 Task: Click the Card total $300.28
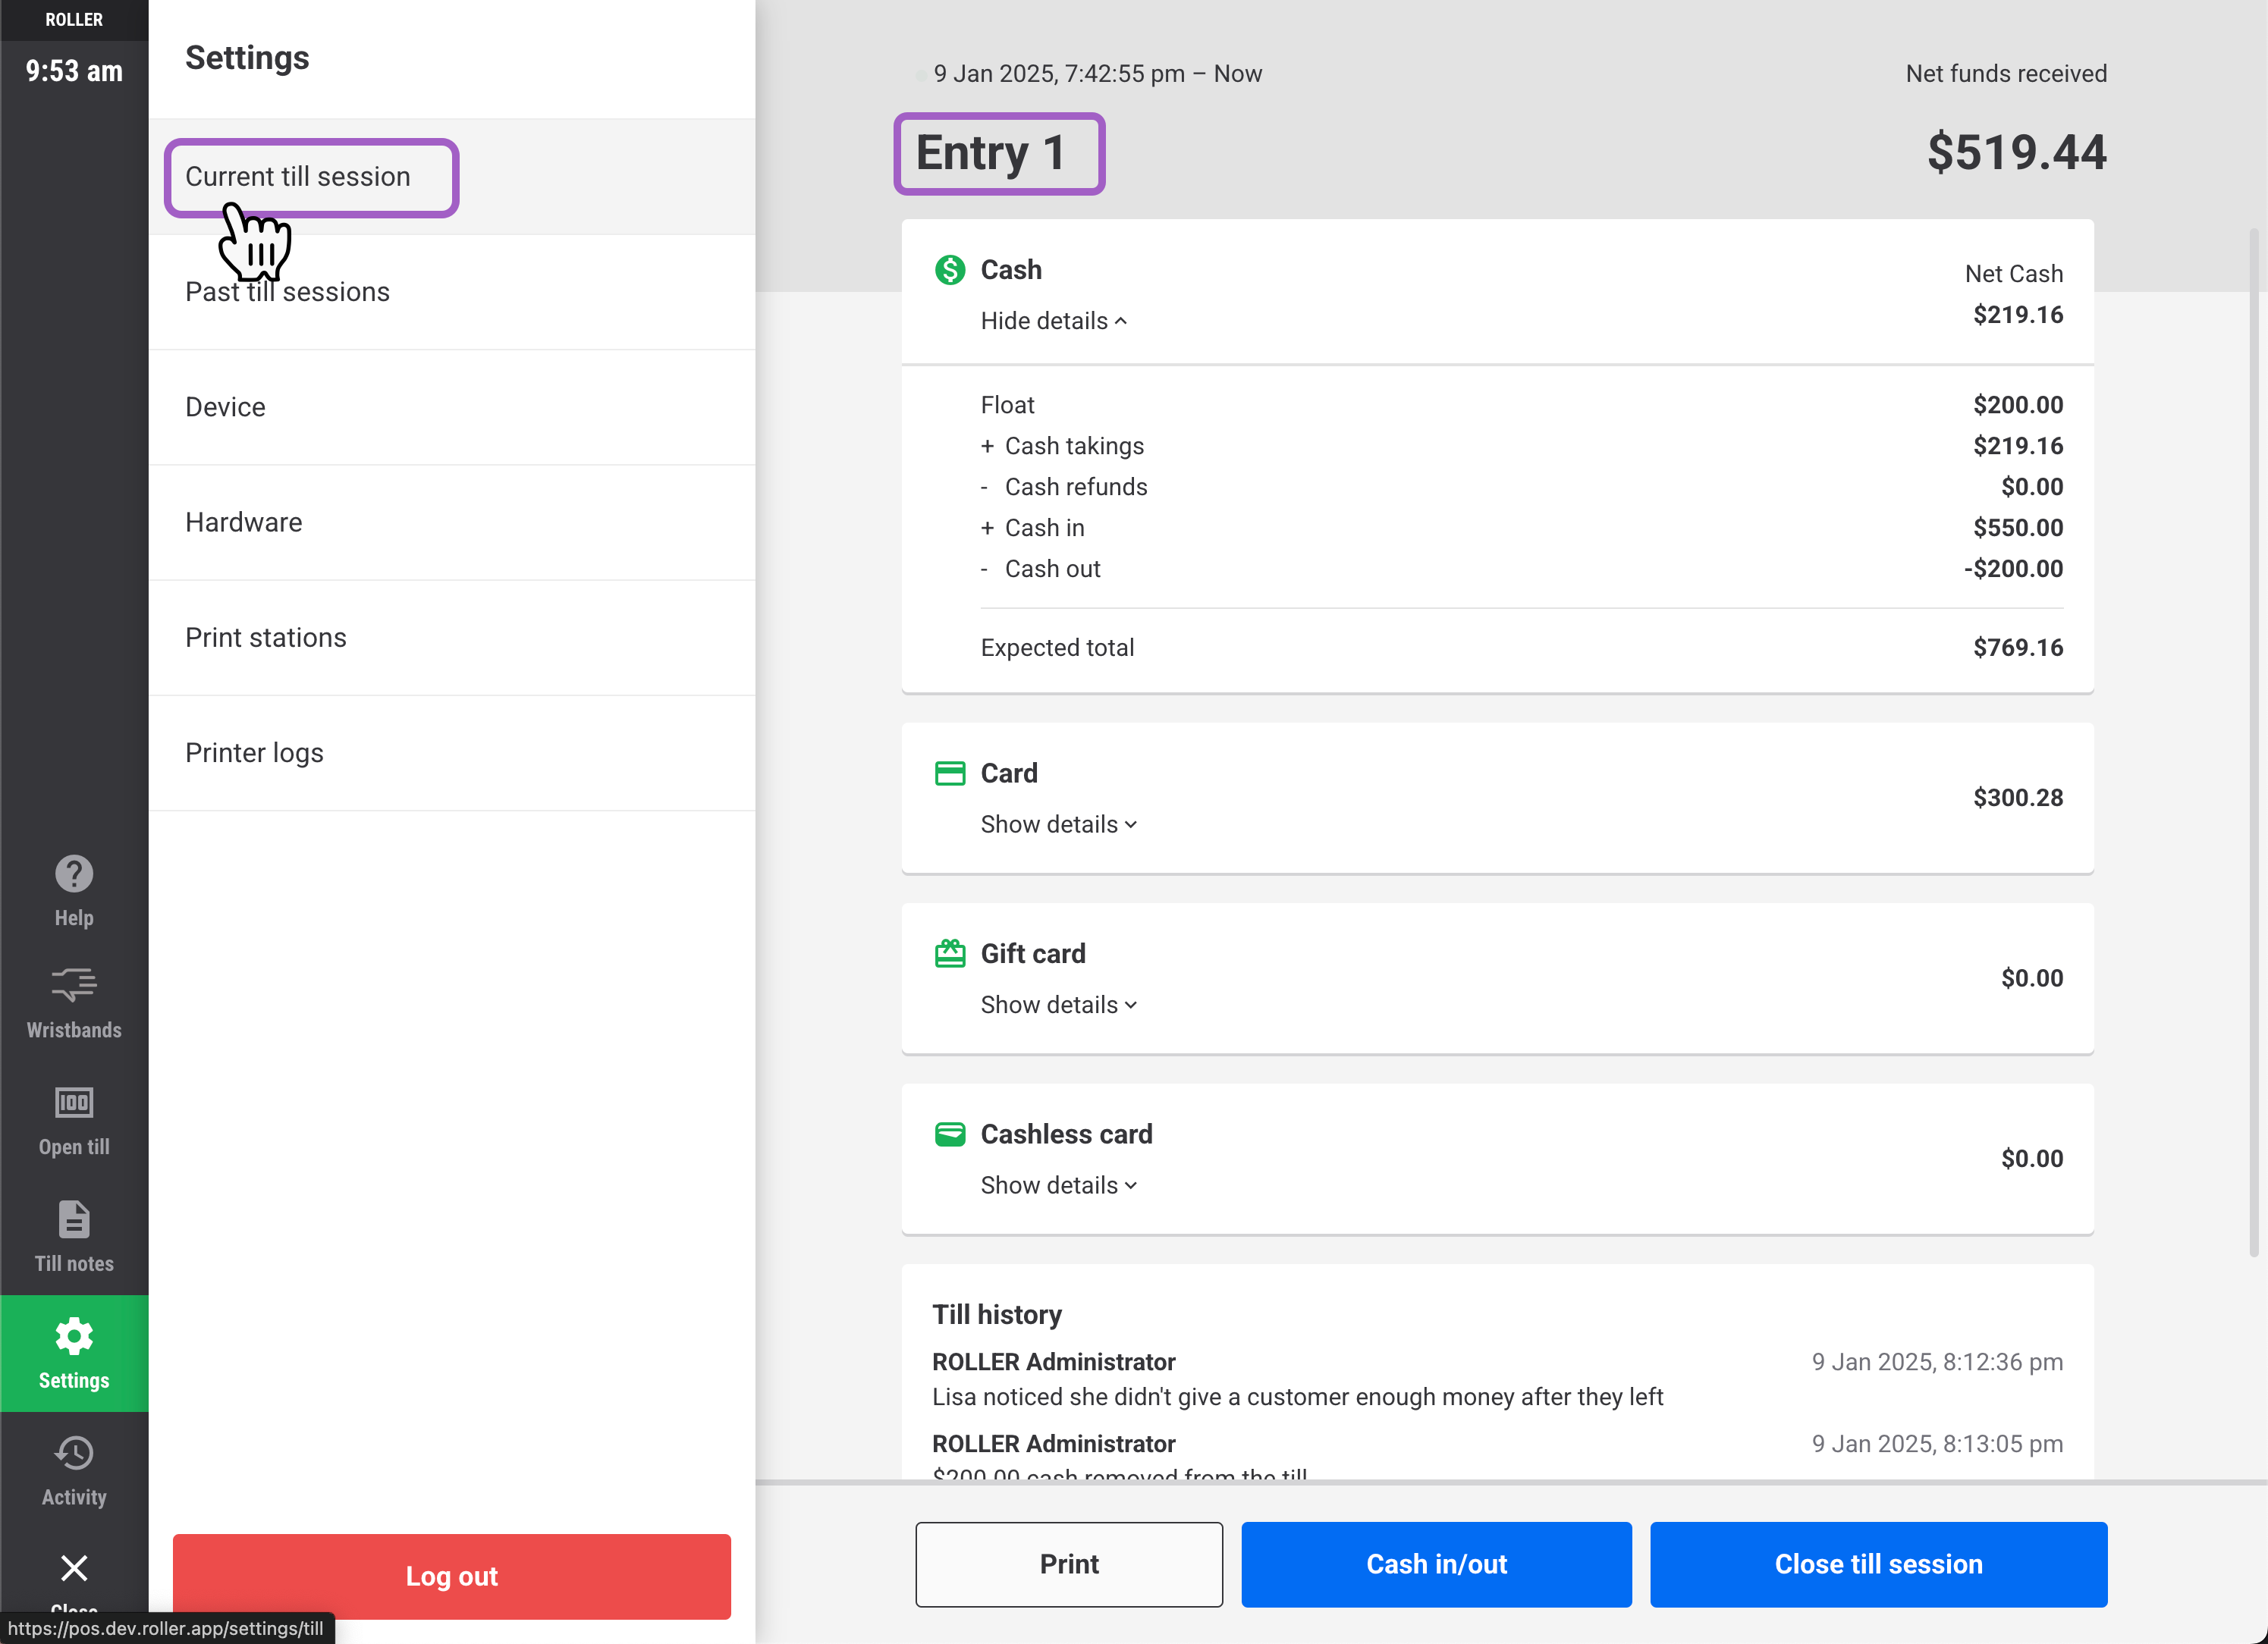(x=2018, y=797)
